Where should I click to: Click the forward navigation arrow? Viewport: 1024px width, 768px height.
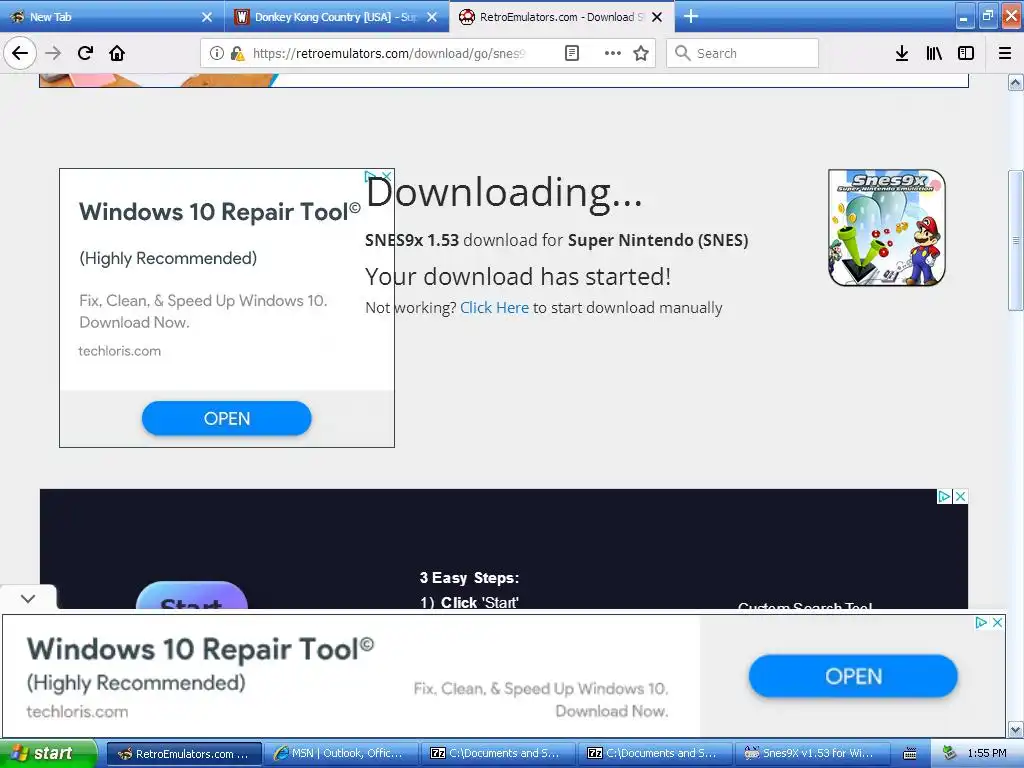tap(53, 53)
